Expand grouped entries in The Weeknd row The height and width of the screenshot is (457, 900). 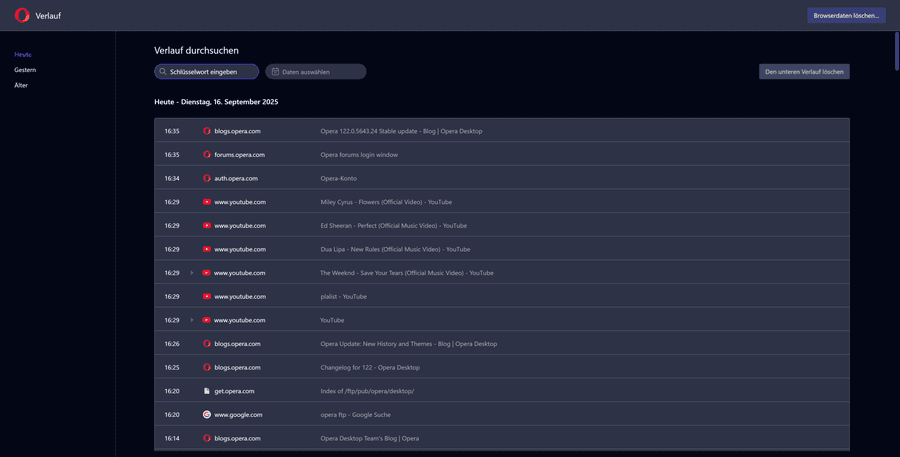click(x=192, y=273)
